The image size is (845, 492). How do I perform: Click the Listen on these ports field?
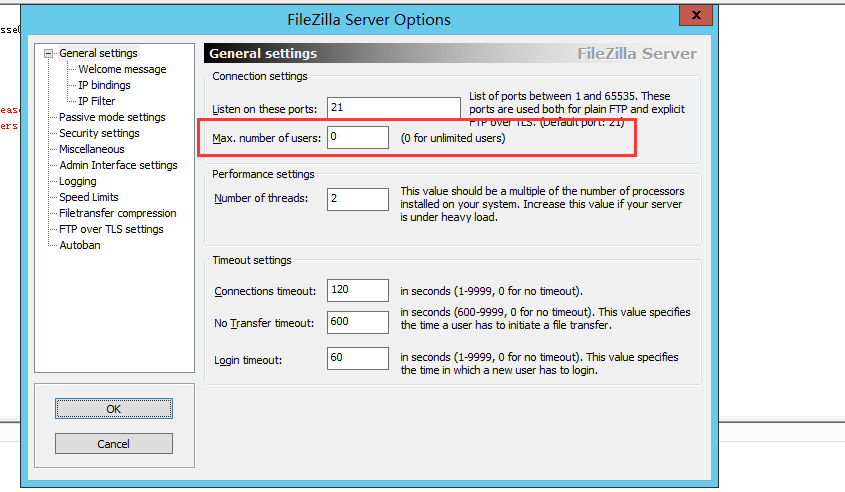[x=394, y=108]
